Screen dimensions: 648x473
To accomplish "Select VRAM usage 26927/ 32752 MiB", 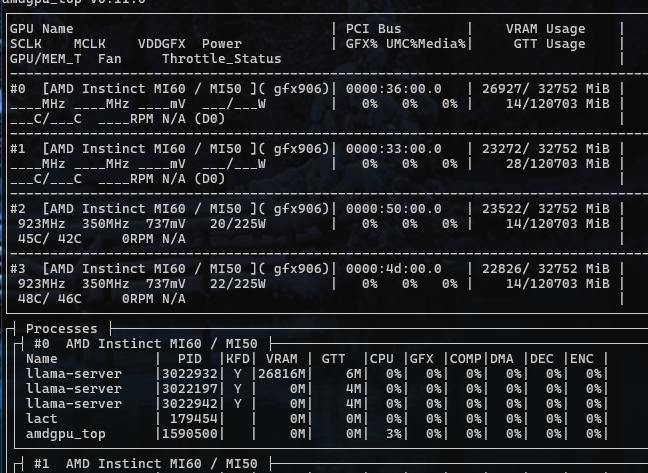I will (x=546, y=89).
